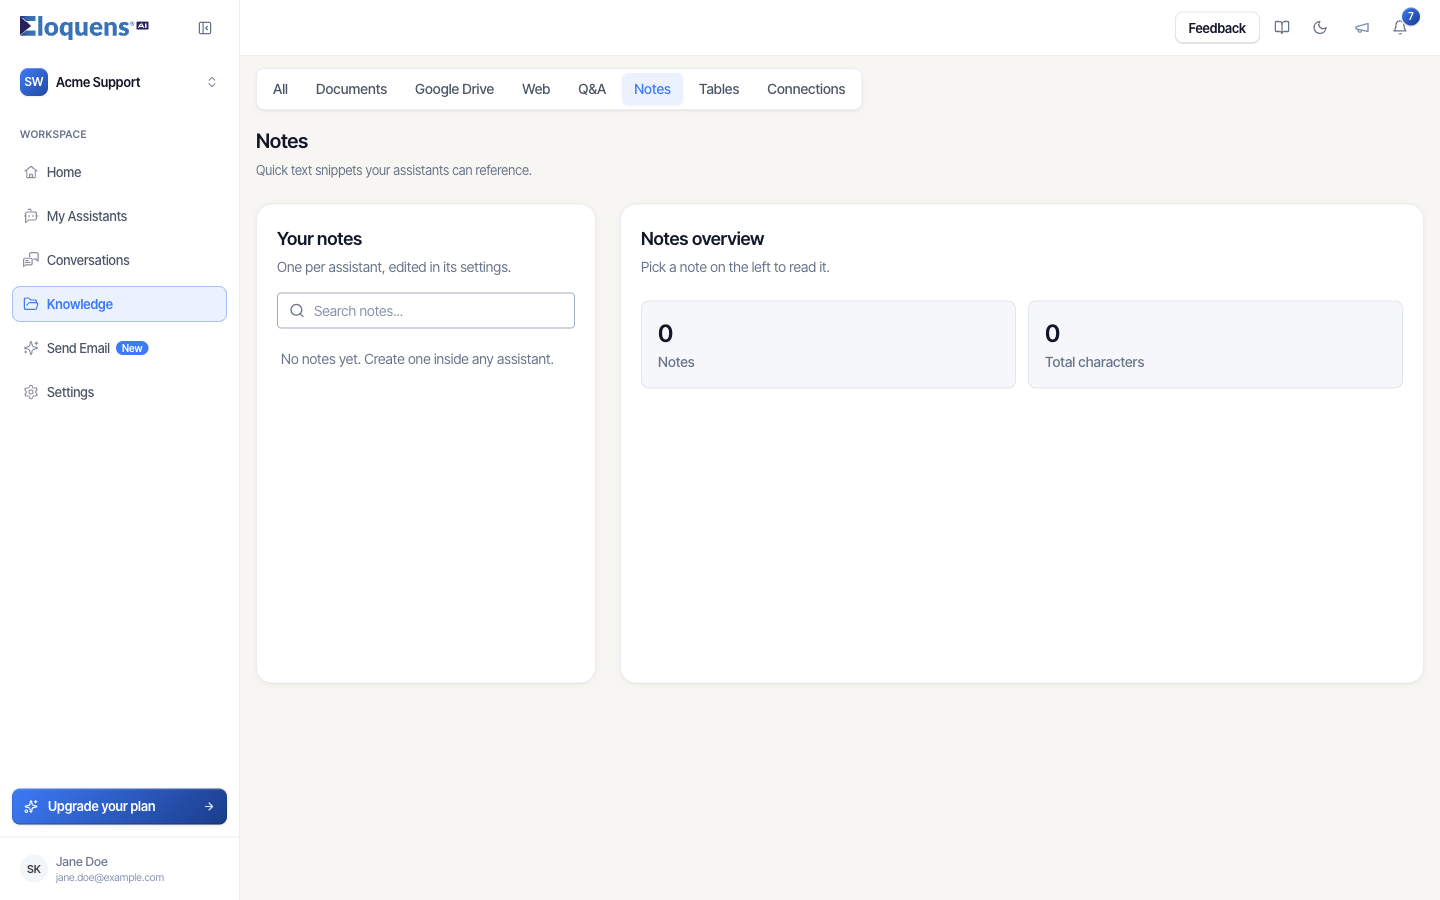Click the SW workspace avatar
Viewport: 1440px width, 900px height.
tap(34, 82)
